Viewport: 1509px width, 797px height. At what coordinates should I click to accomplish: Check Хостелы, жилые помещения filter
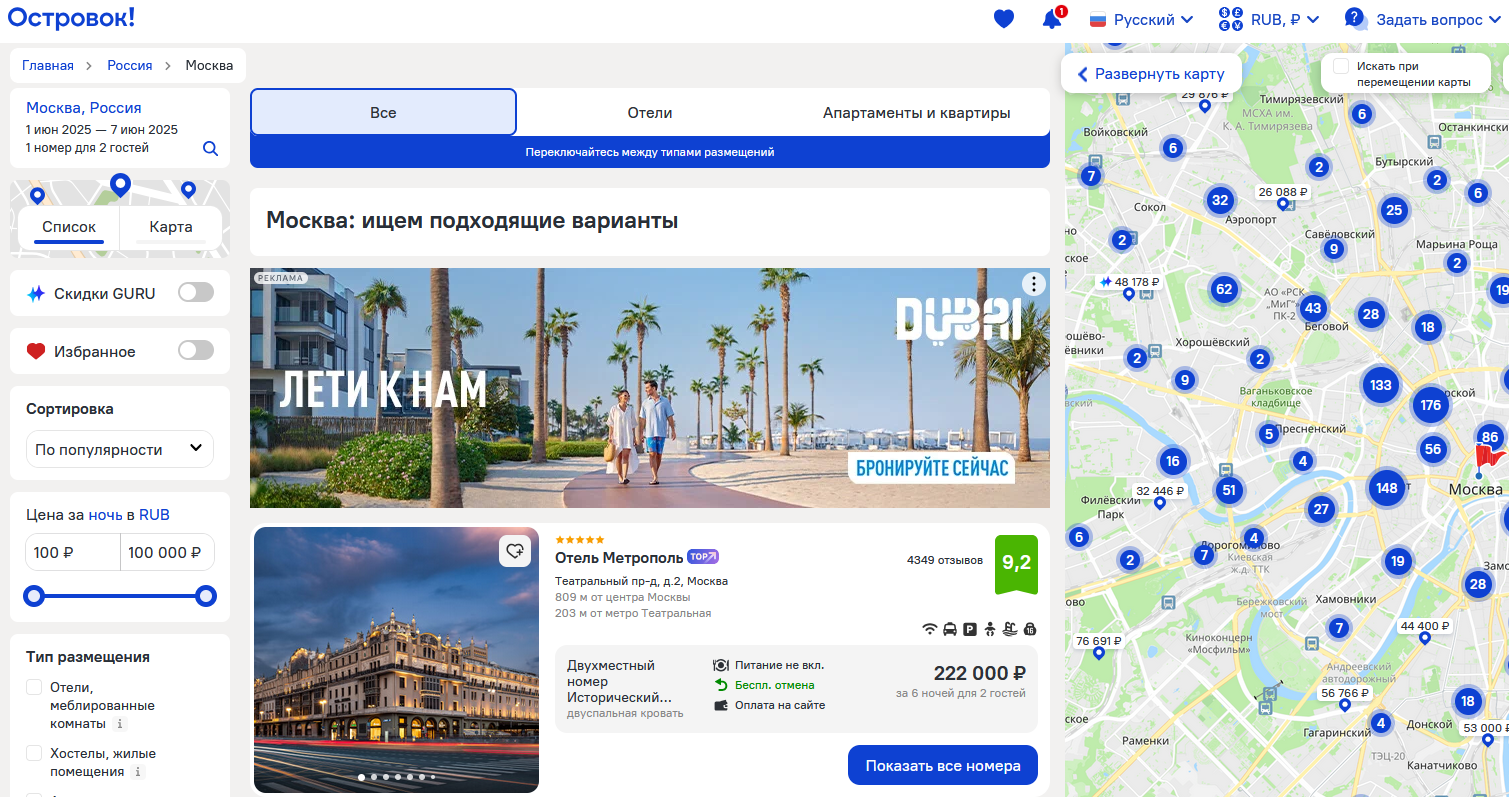(x=34, y=753)
